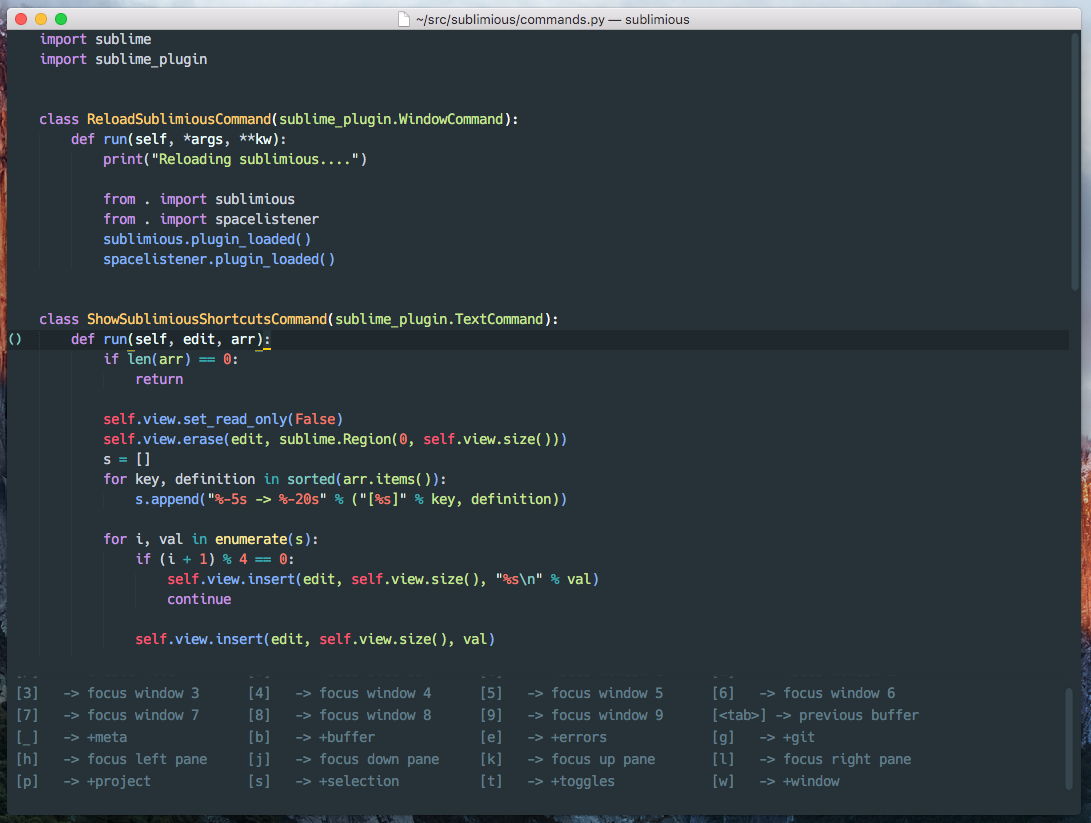This screenshot has width=1091, height=823.
Task: Click 'import sublime' on first line
Action: [x=95, y=40]
